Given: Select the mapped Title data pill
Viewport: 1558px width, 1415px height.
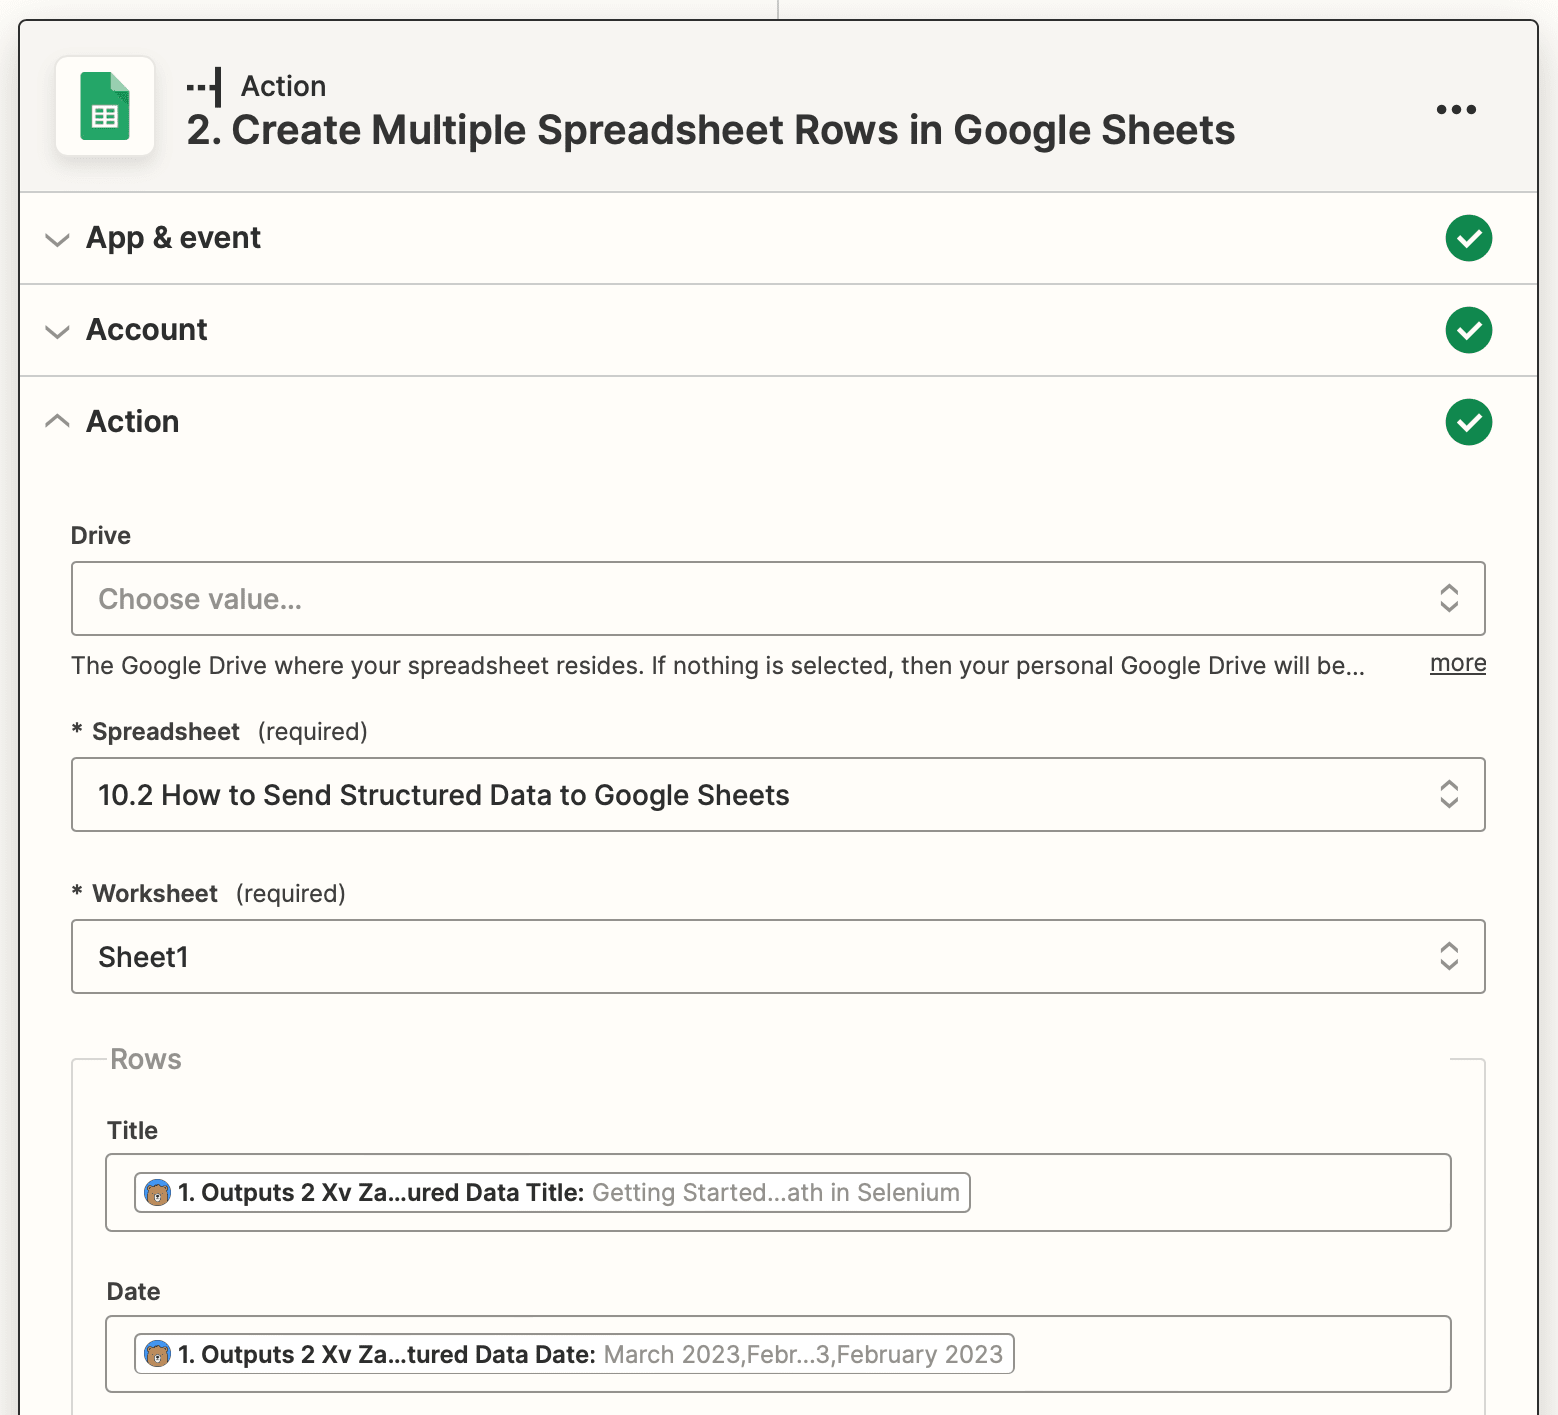Looking at the screenshot, I should [552, 1192].
